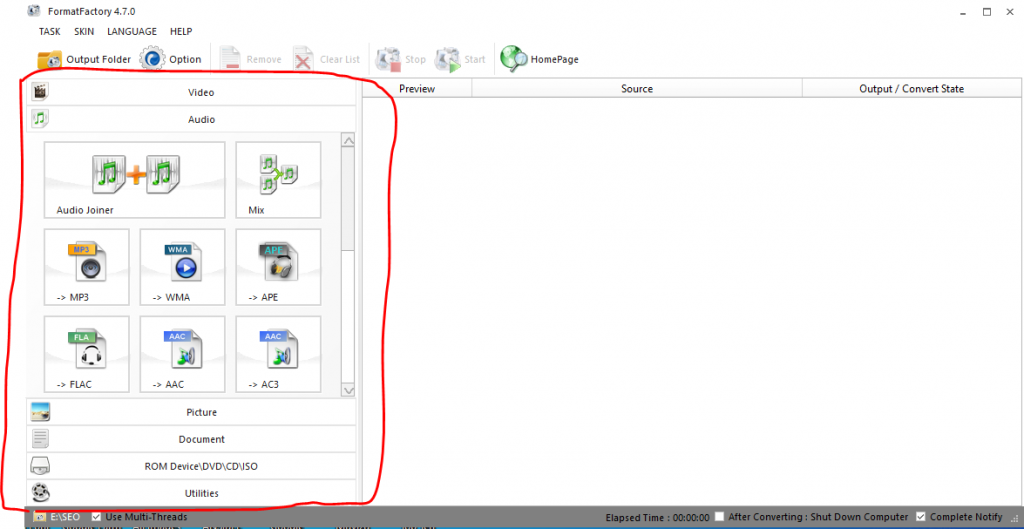Image resolution: width=1024 pixels, height=529 pixels.
Task: Open the TASK menu
Action: point(50,31)
